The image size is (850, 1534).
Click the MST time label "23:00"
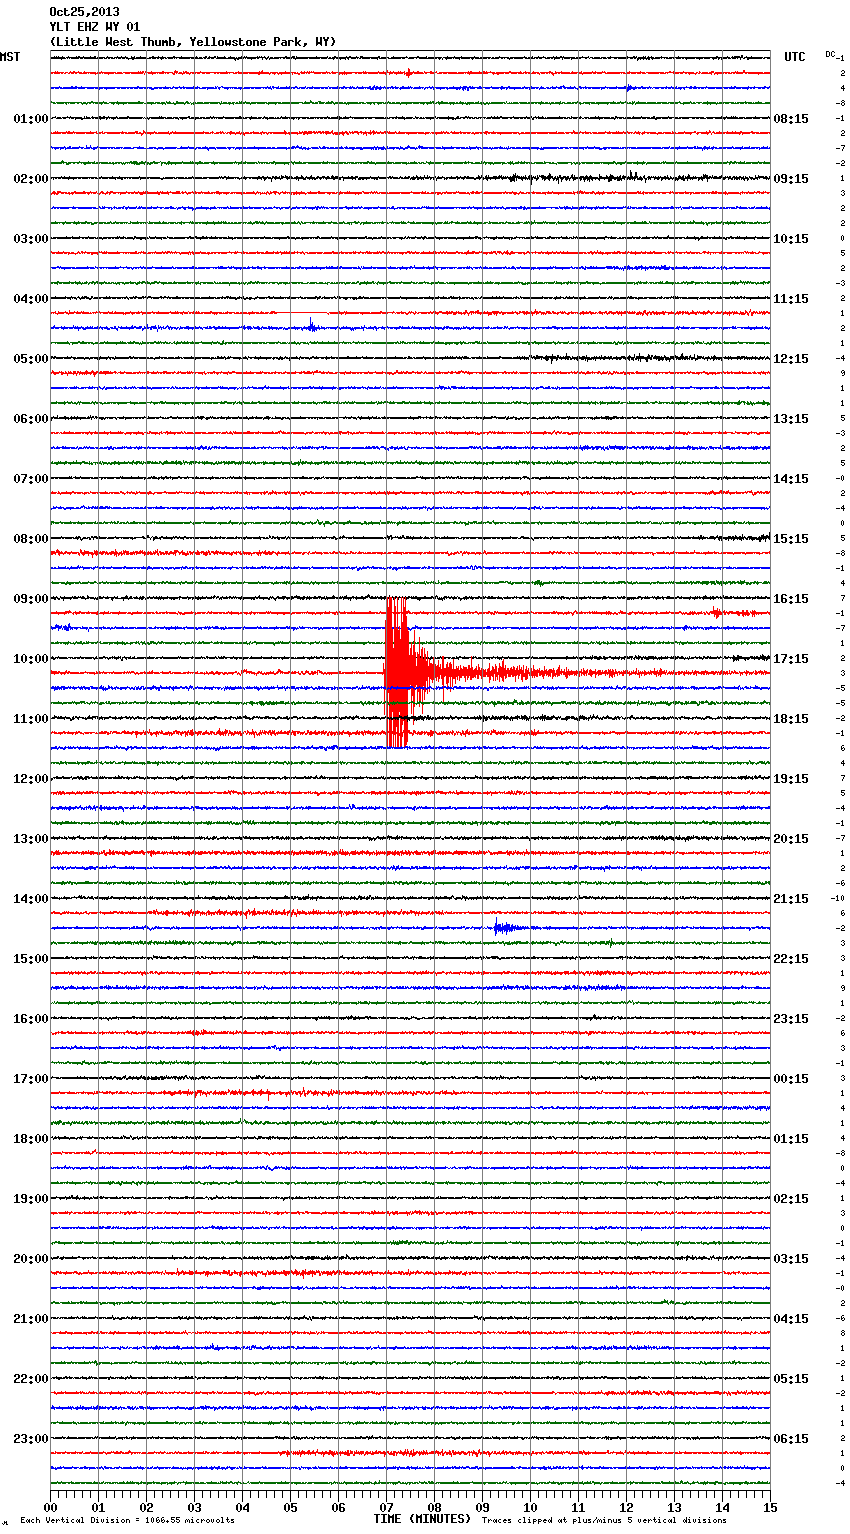click(30, 1439)
